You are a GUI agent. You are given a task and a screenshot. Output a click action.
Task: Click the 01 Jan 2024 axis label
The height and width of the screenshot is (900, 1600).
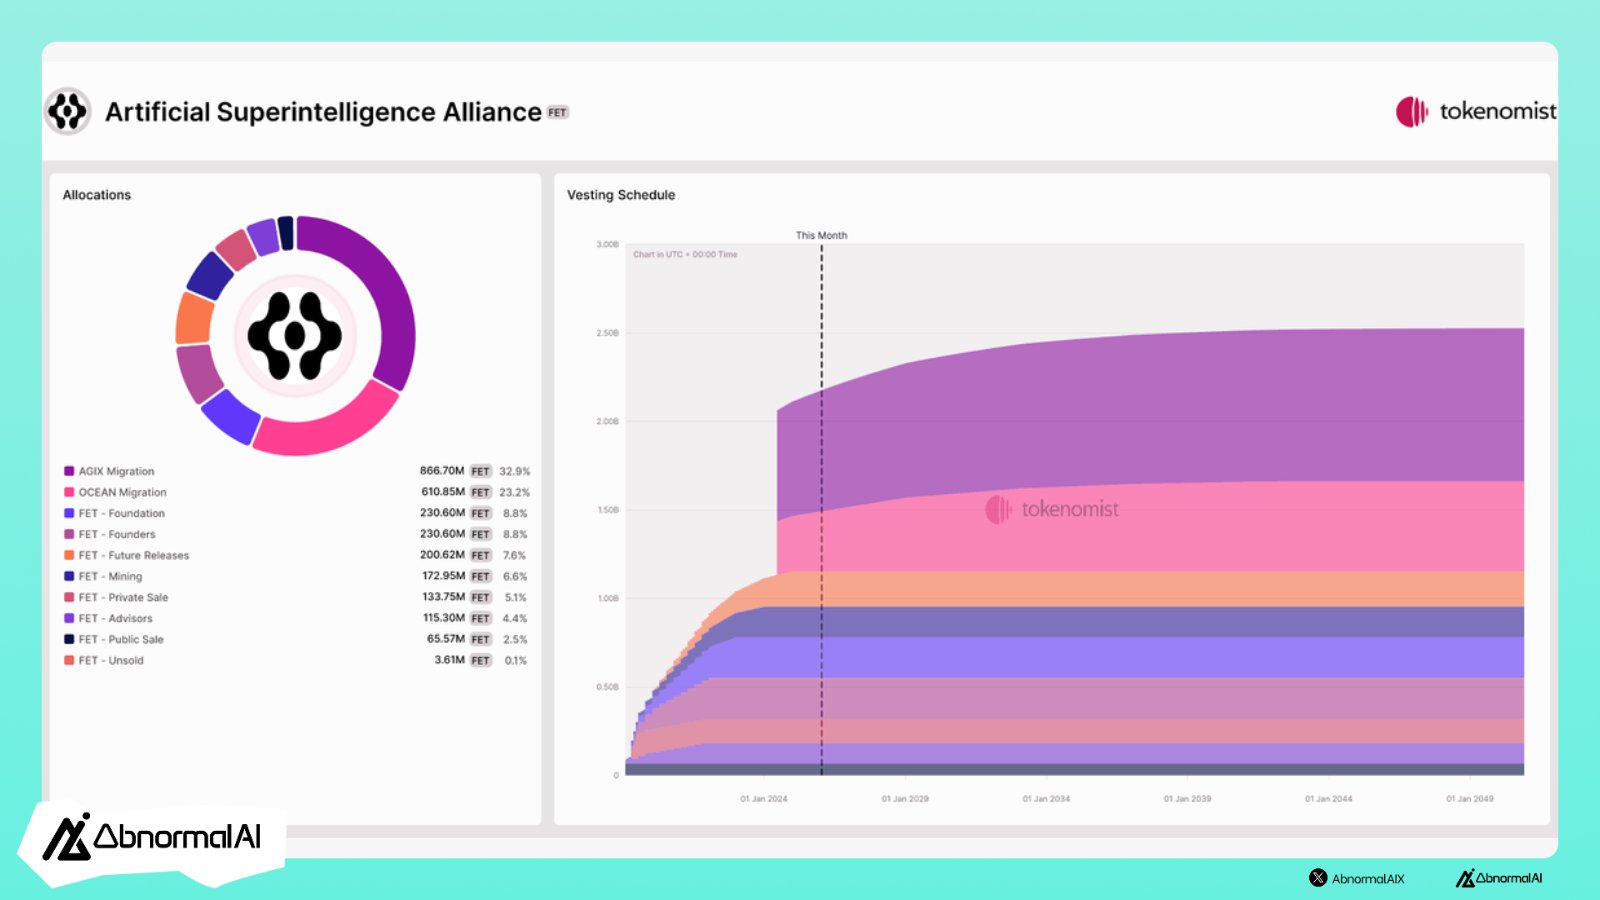tap(764, 799)
